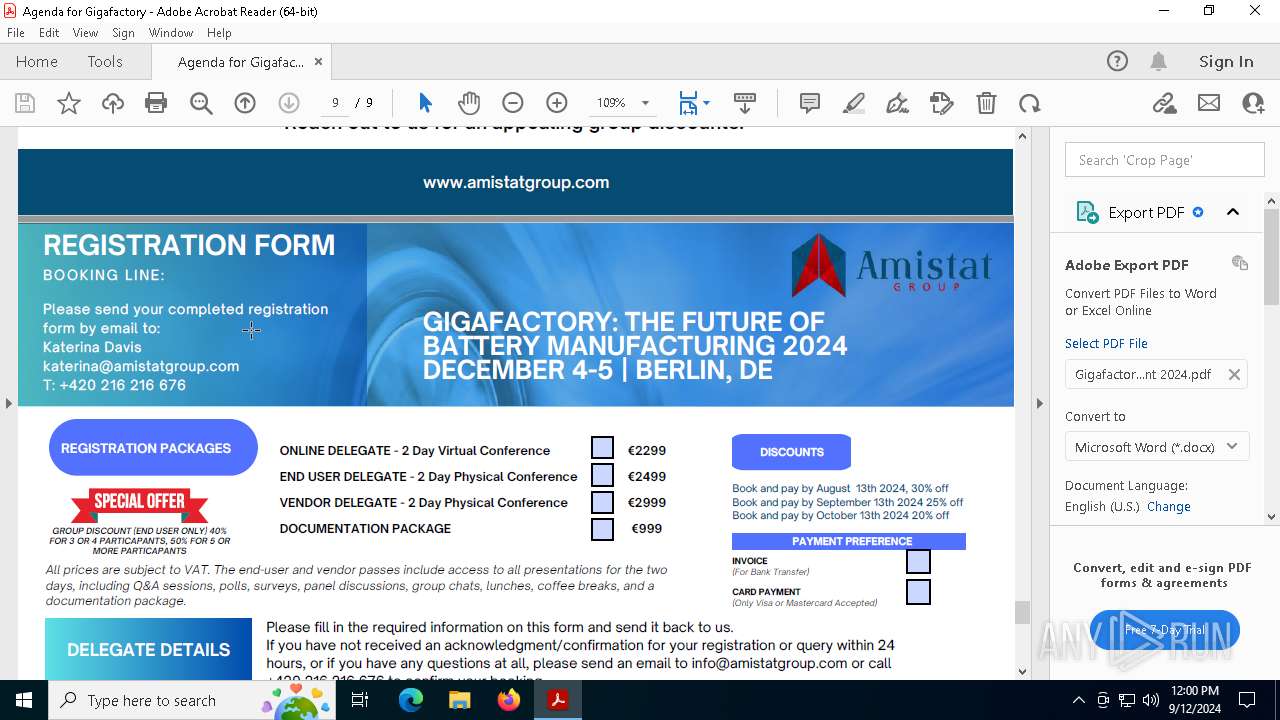
Task: Open the Find text magnifier
Action: point(201,103)
